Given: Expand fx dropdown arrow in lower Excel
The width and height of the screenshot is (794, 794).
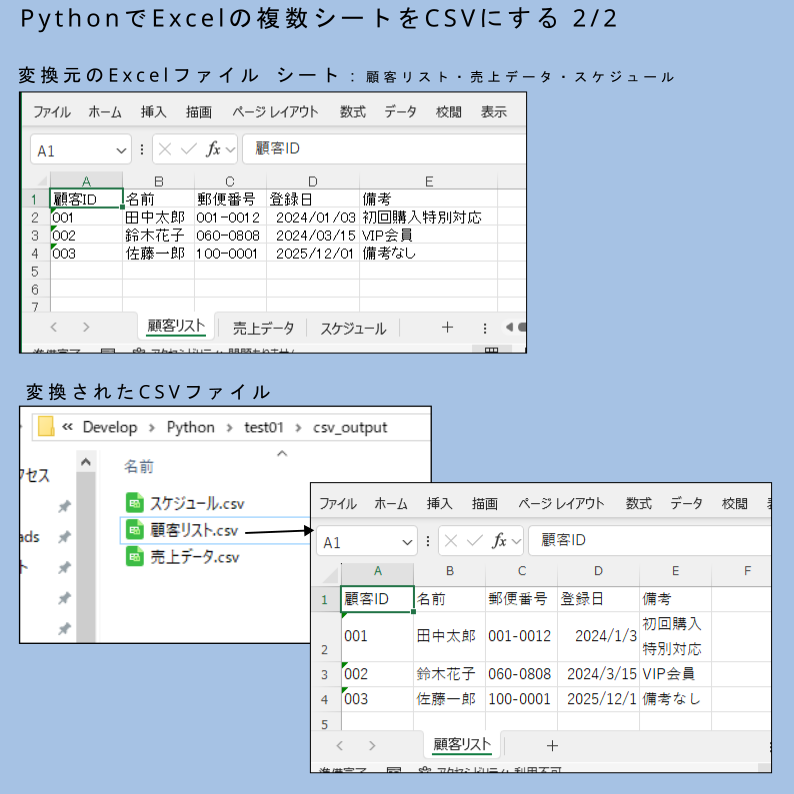Looking at the screenshot, I should click(517, 541).
